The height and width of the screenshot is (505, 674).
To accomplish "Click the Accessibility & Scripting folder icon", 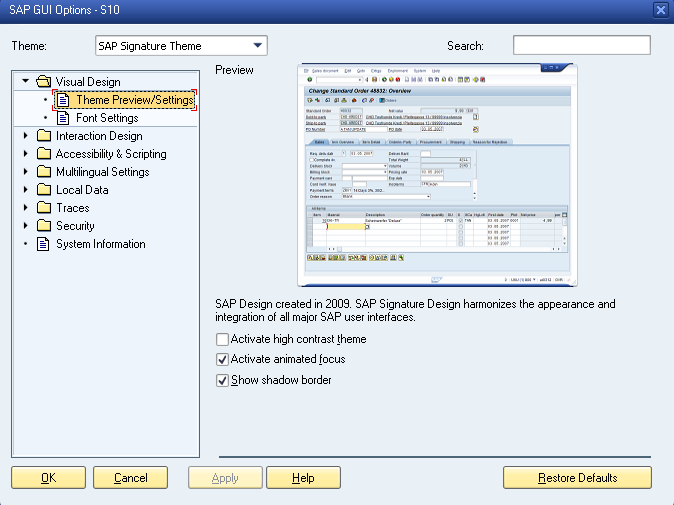I will (x=43, y=154).
